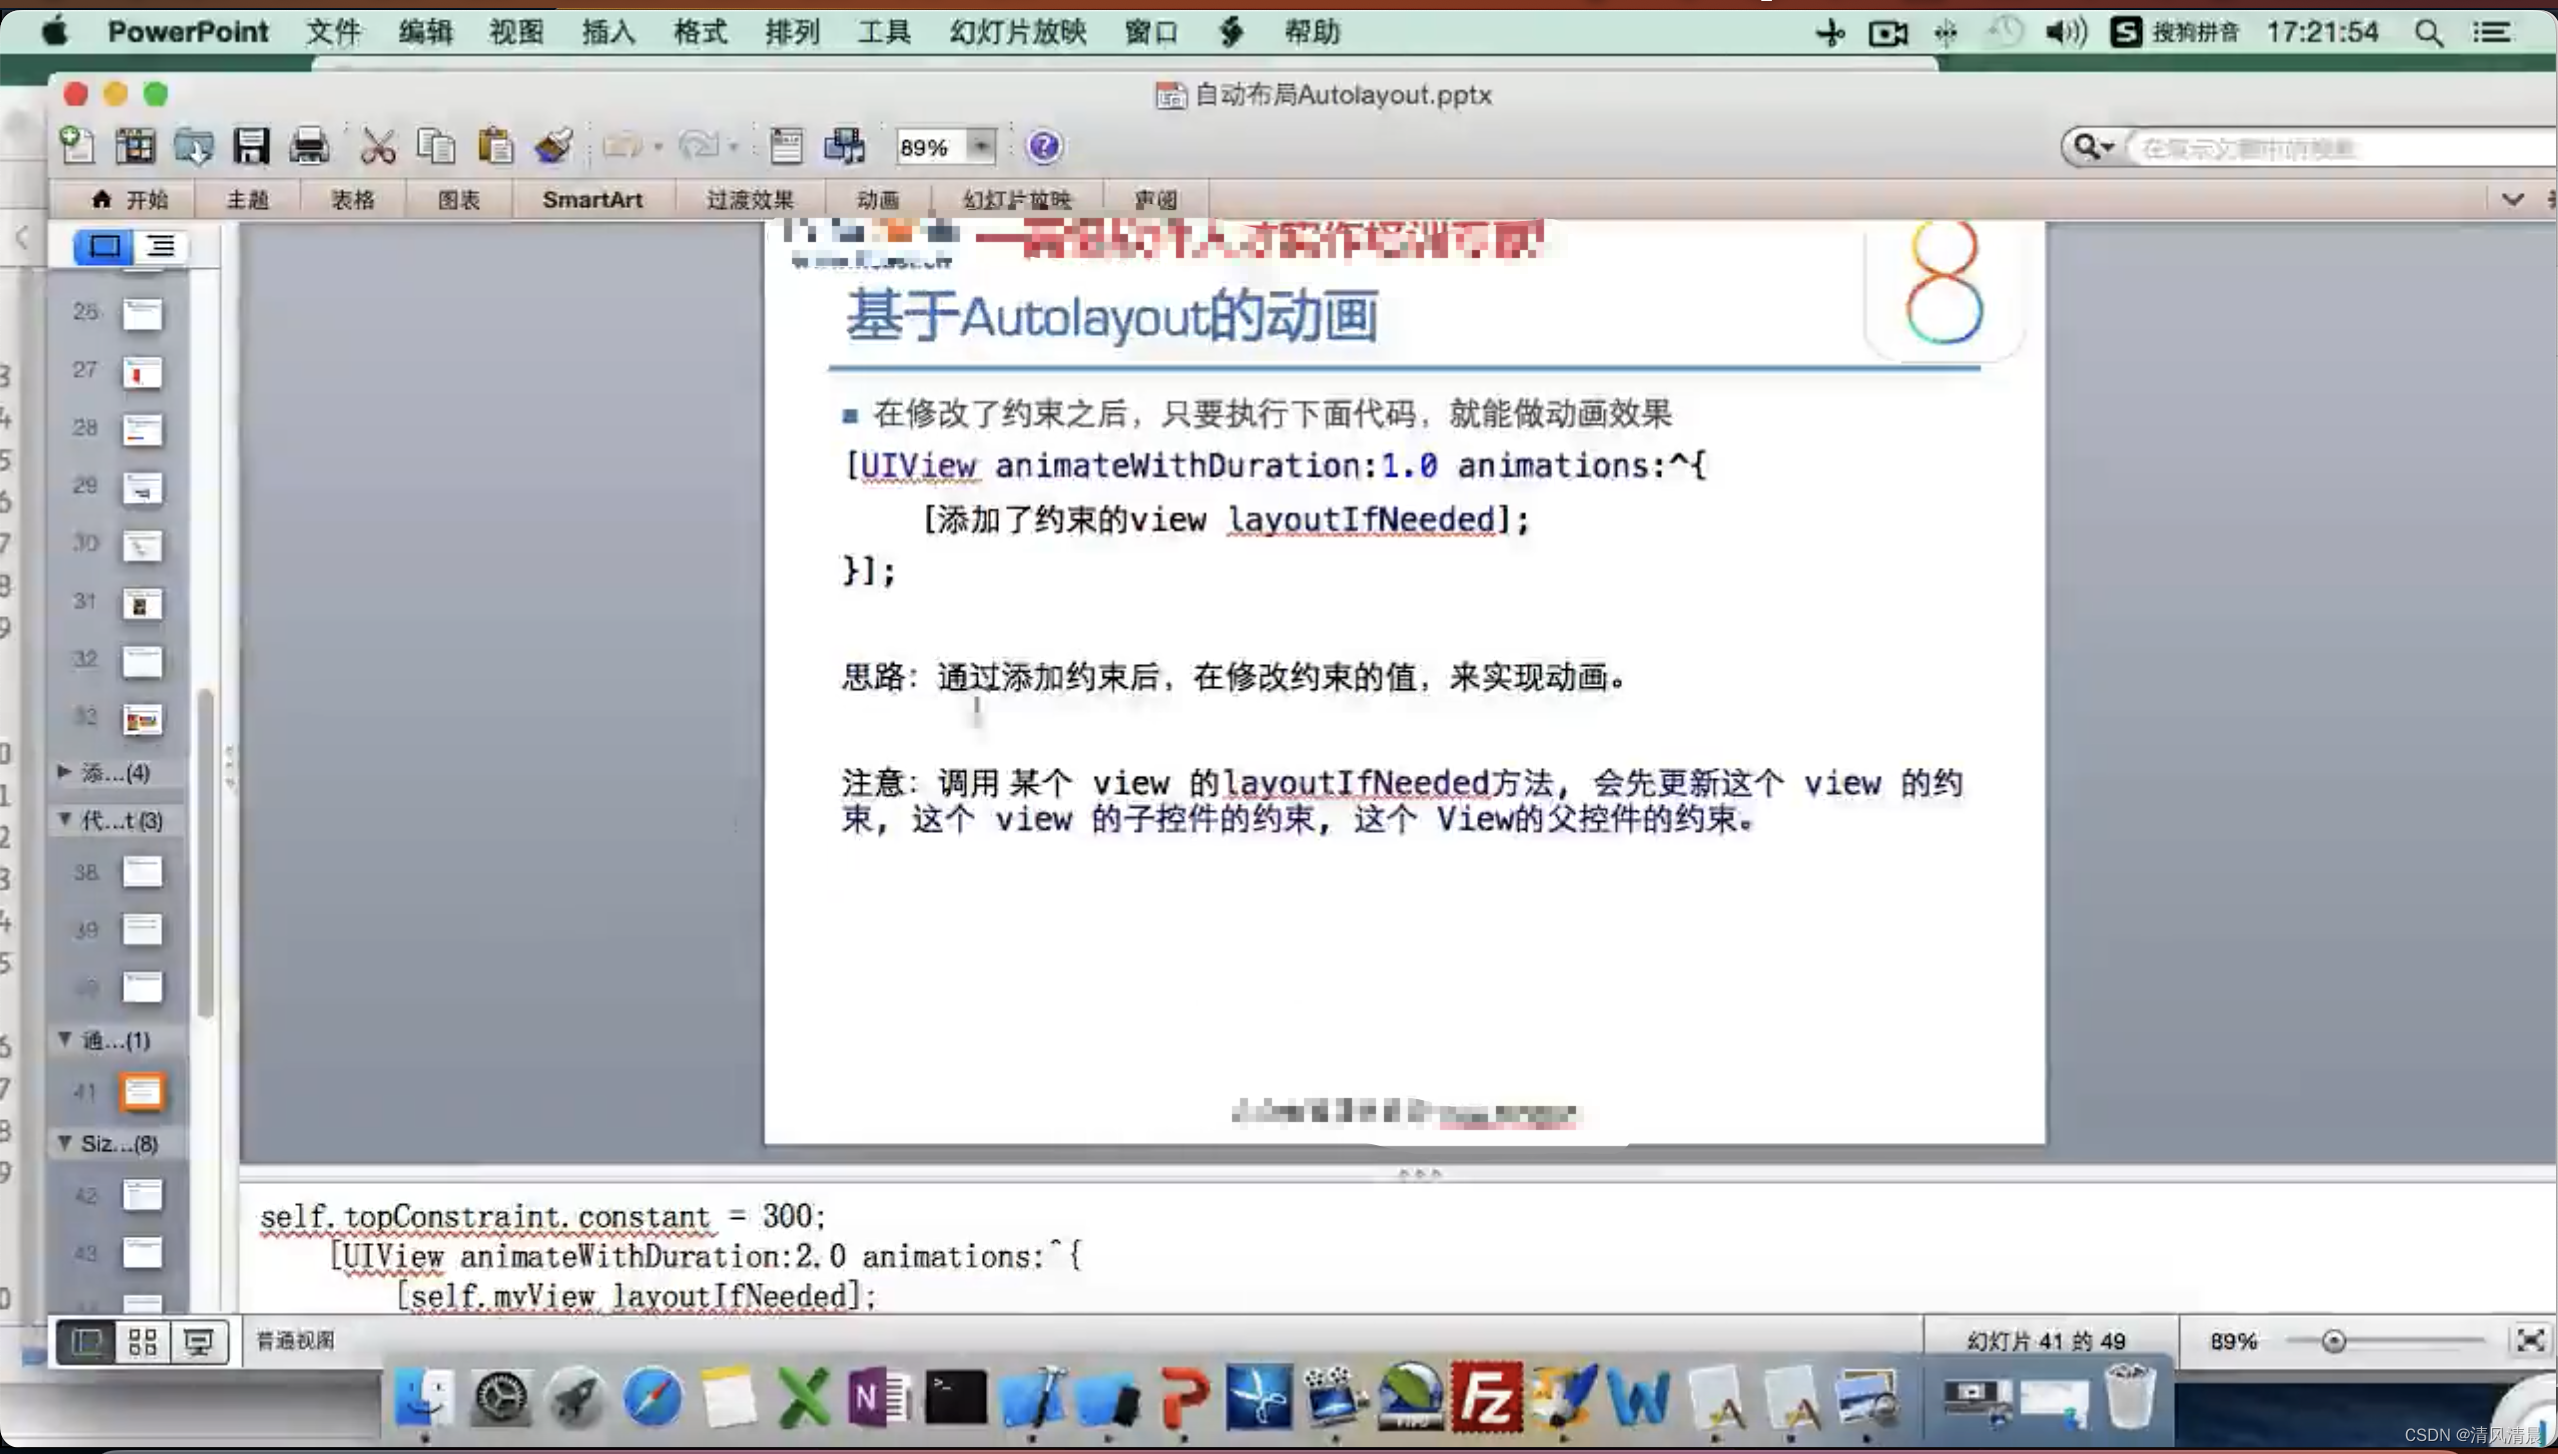
Task: Collapse the Siz...(8) section
Action: point(65,1142)
